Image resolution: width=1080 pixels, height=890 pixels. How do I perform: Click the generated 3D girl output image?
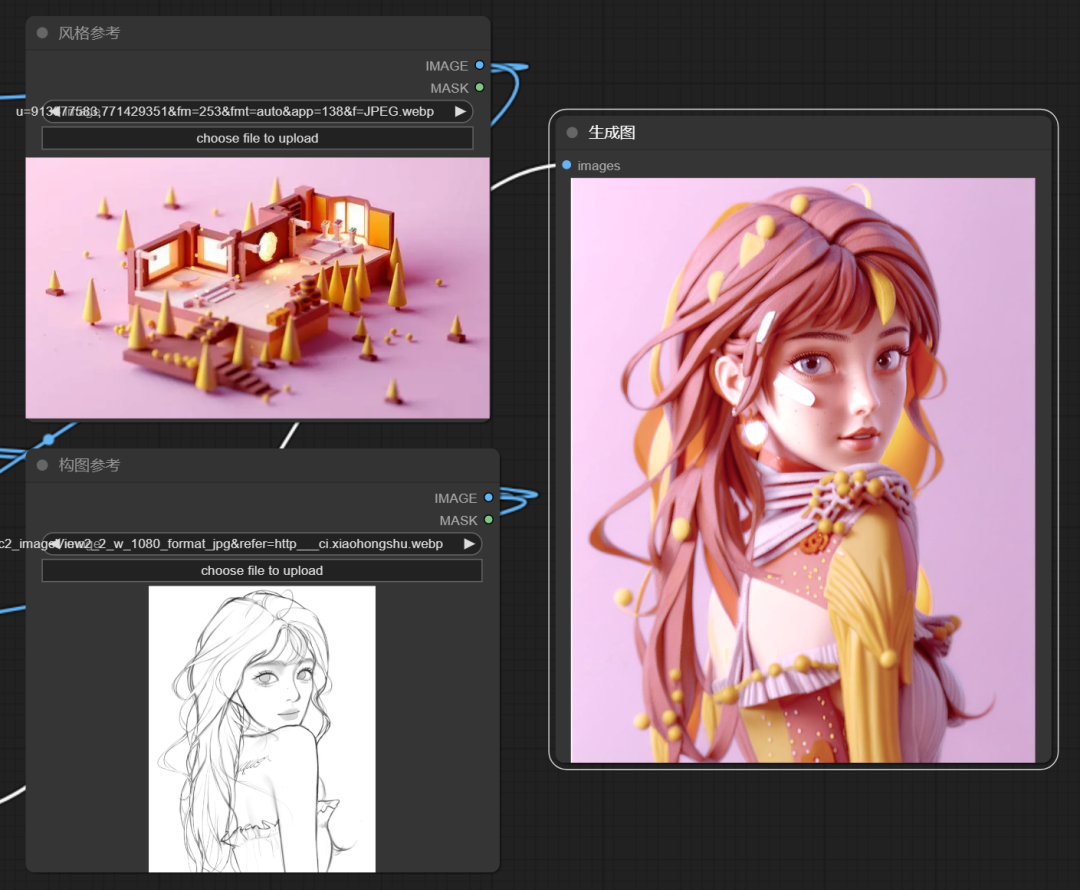(802, 470)
